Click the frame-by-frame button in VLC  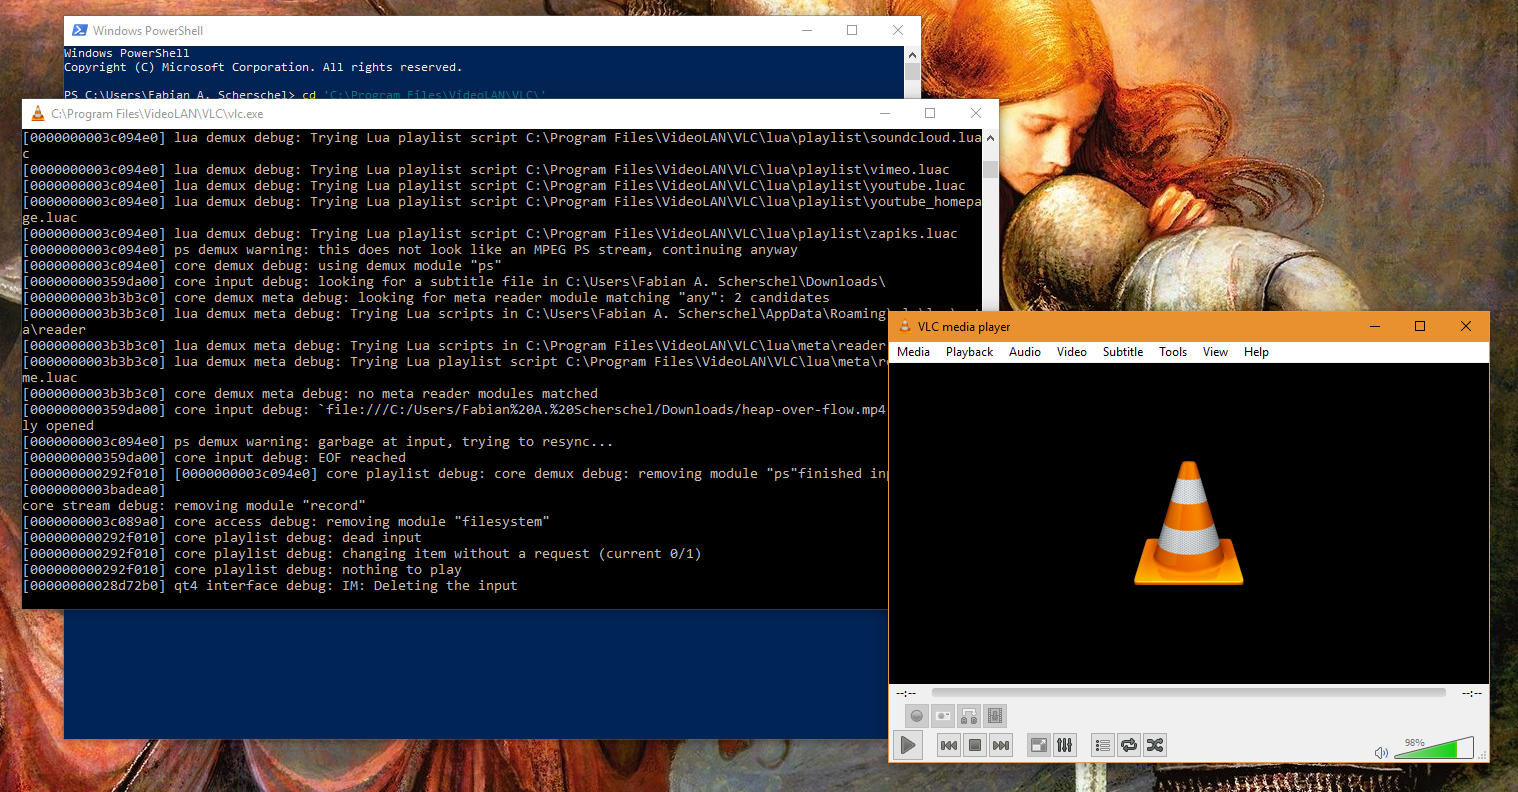click(995, 716)
